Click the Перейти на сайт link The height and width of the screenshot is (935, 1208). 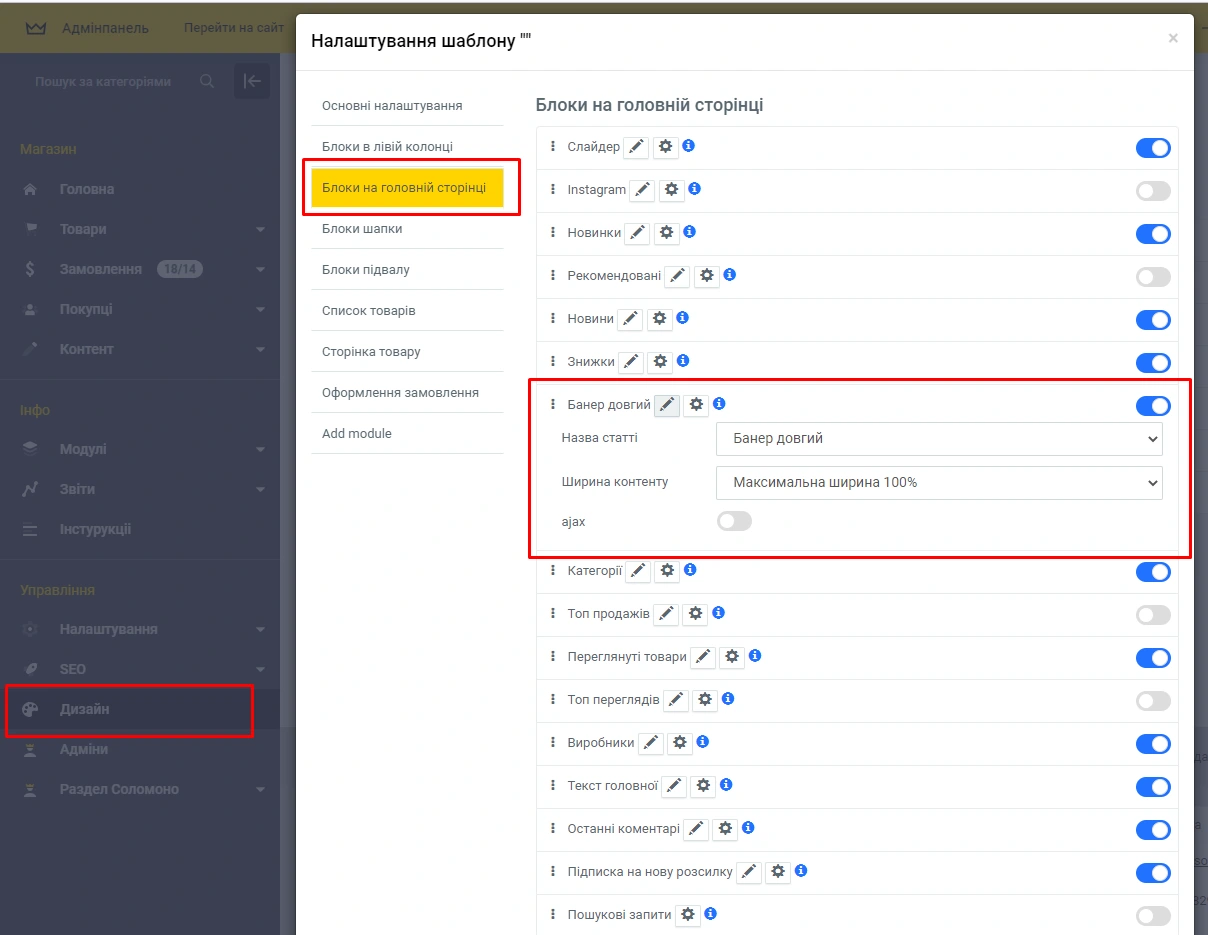pyautogui.click(x=234, y=28)
